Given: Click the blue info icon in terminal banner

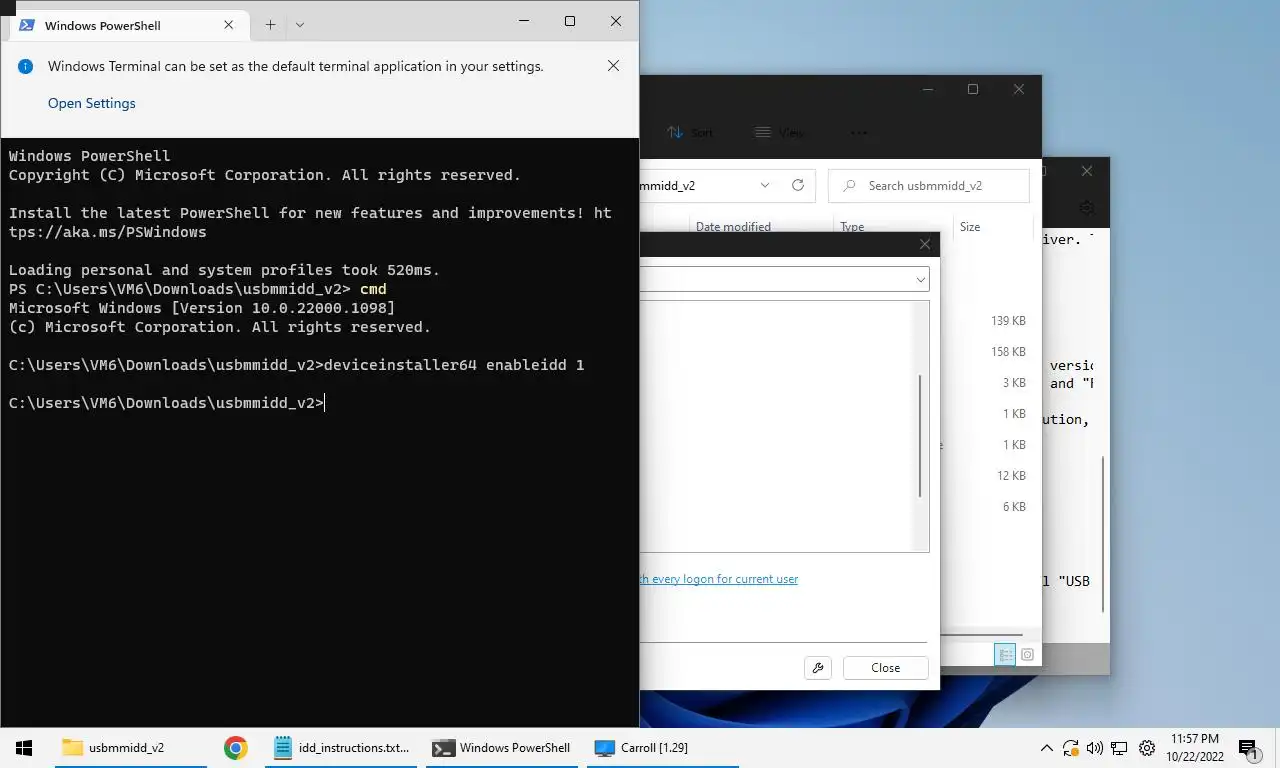Looking at the screenshot, I should point(26,67).
